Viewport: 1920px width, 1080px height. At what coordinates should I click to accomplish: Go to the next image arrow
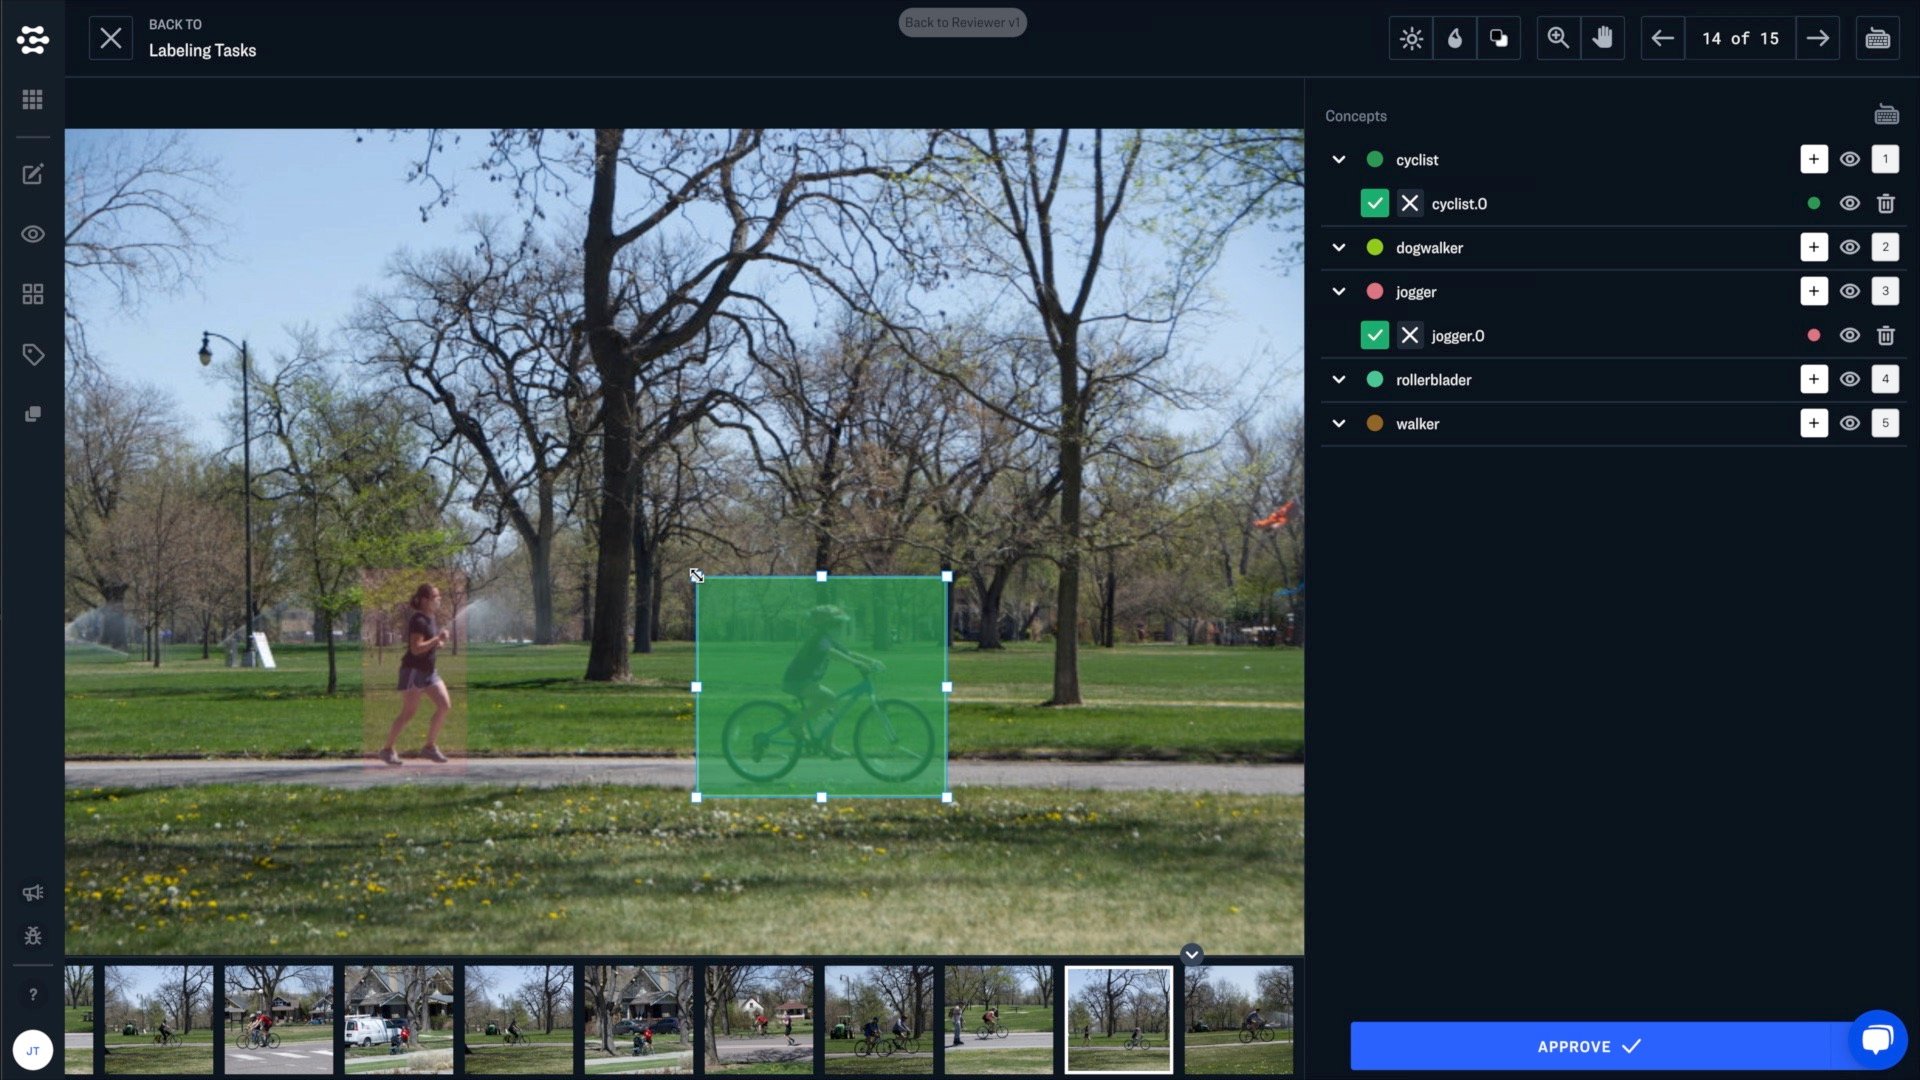coord(1817,38)
